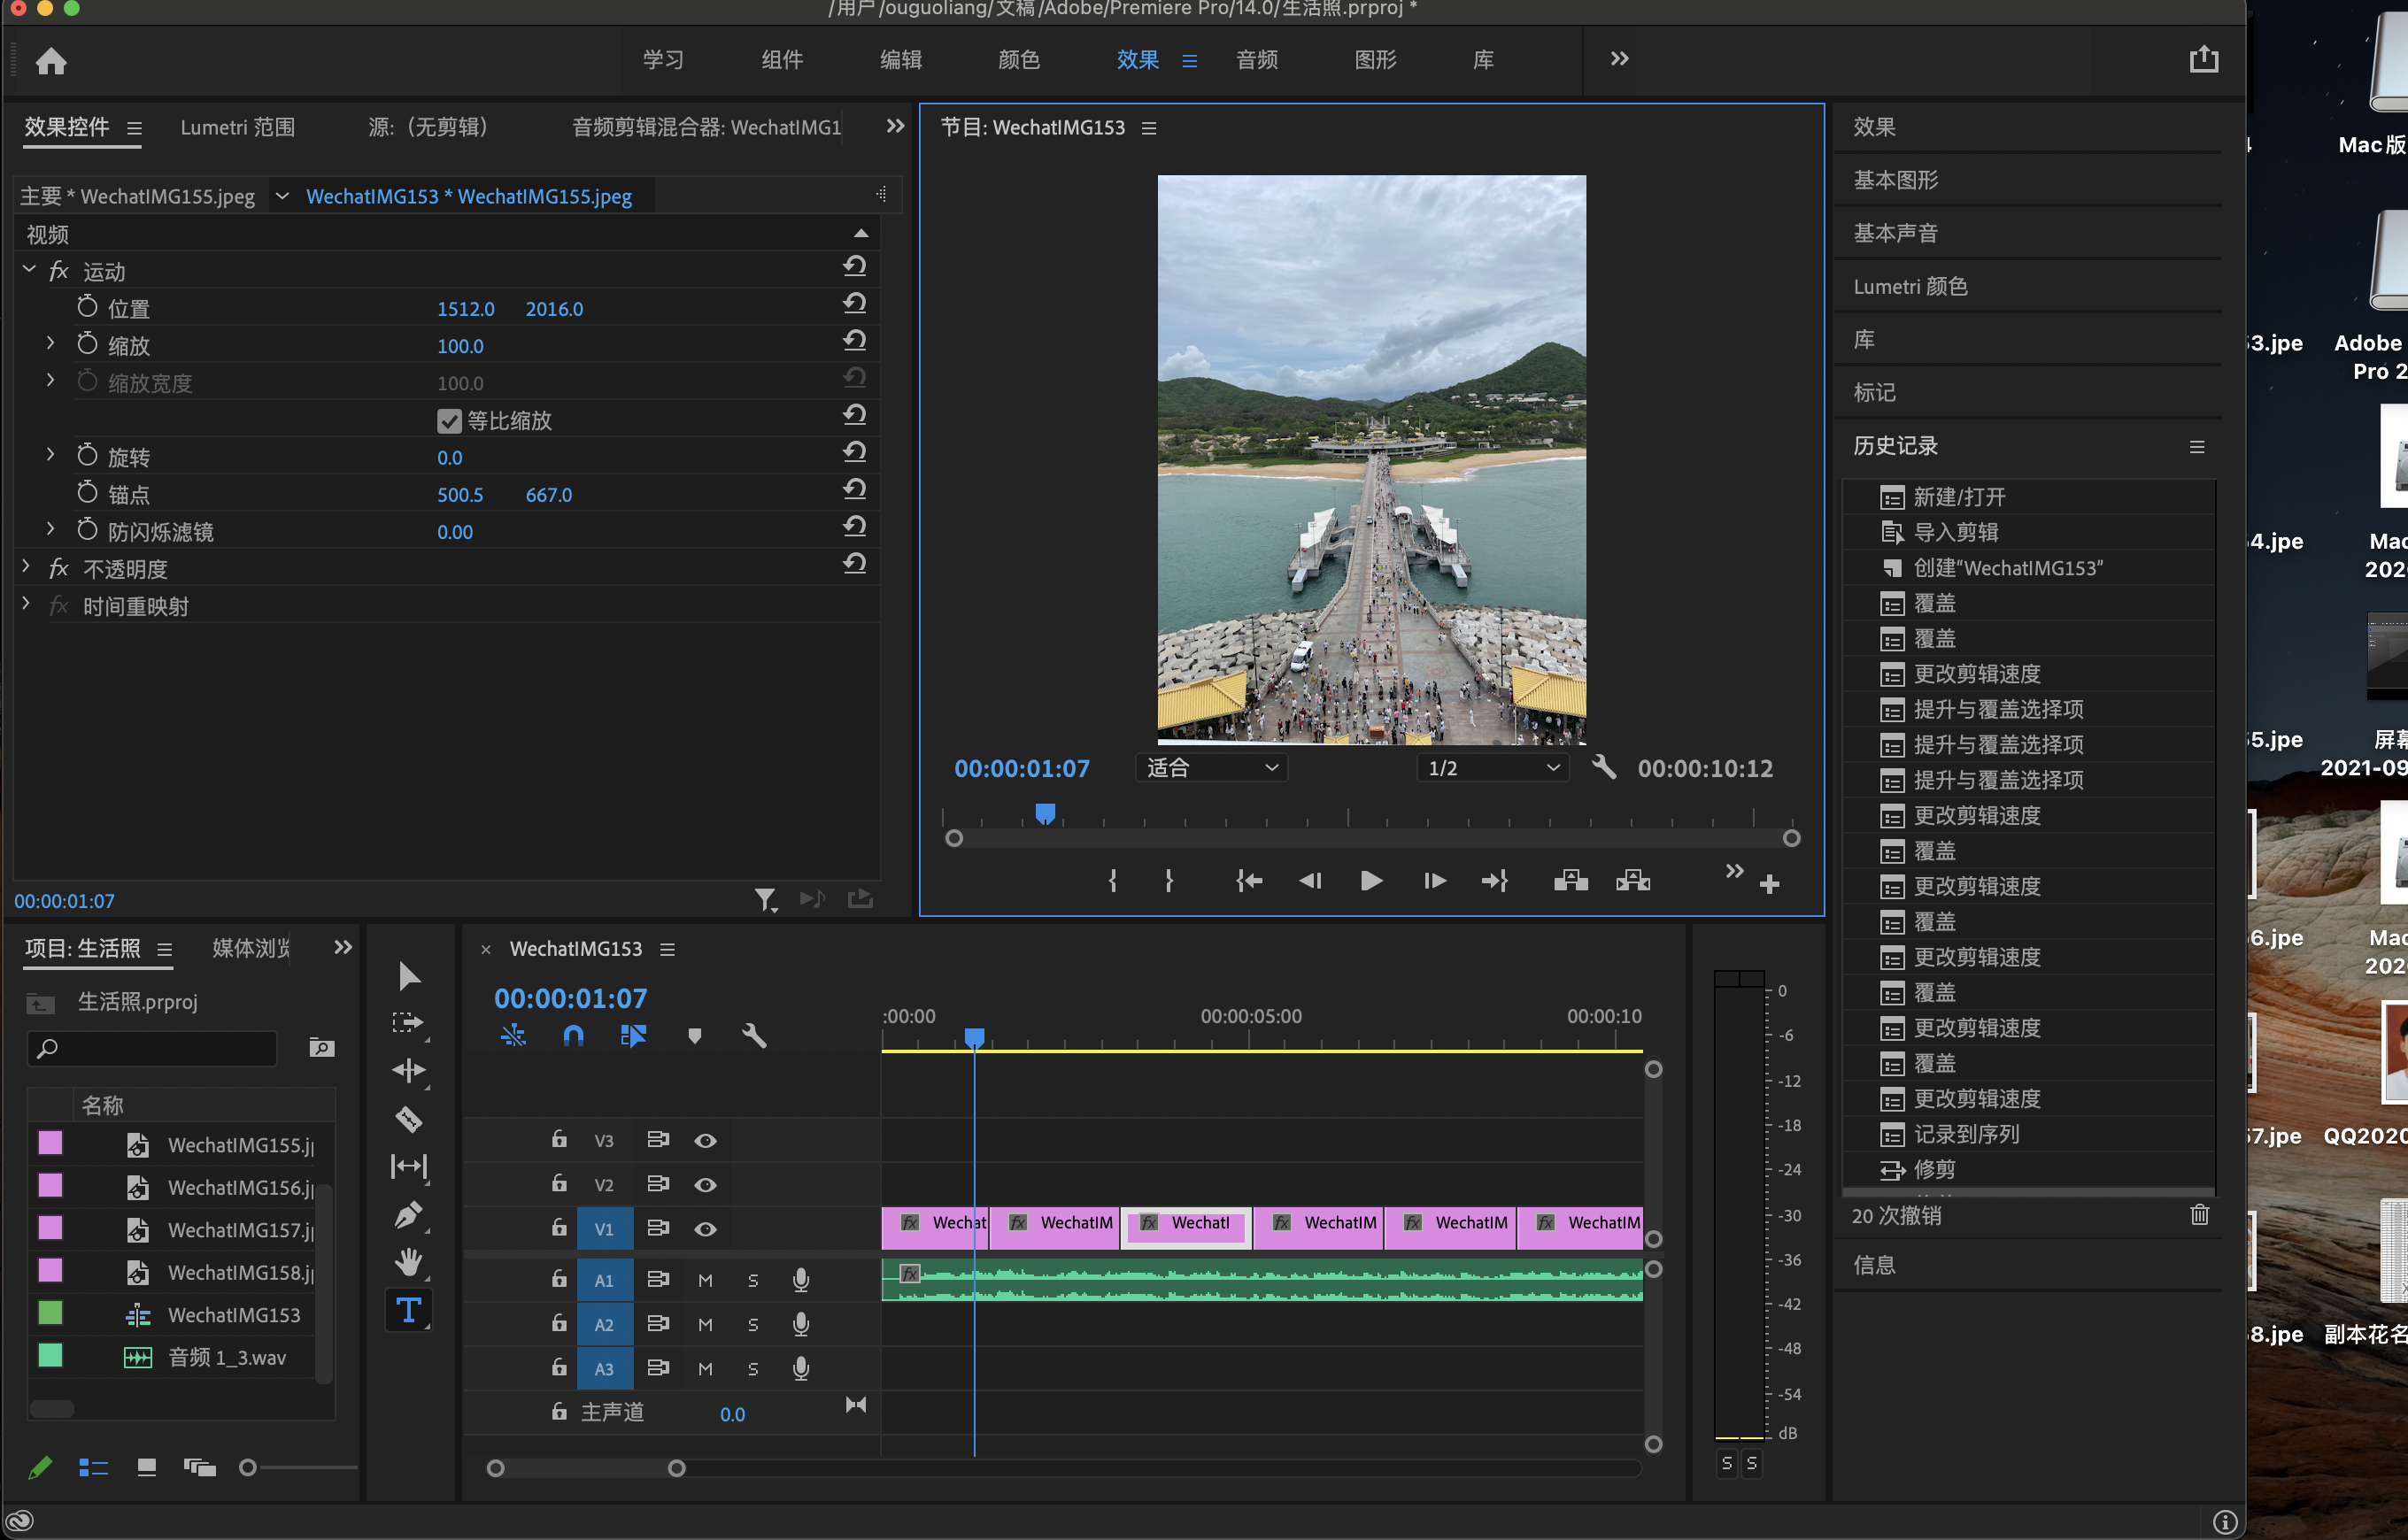Open the Lumetri 范围 tab
The image size is (2408, 1540).
click(x=238, y=127)
